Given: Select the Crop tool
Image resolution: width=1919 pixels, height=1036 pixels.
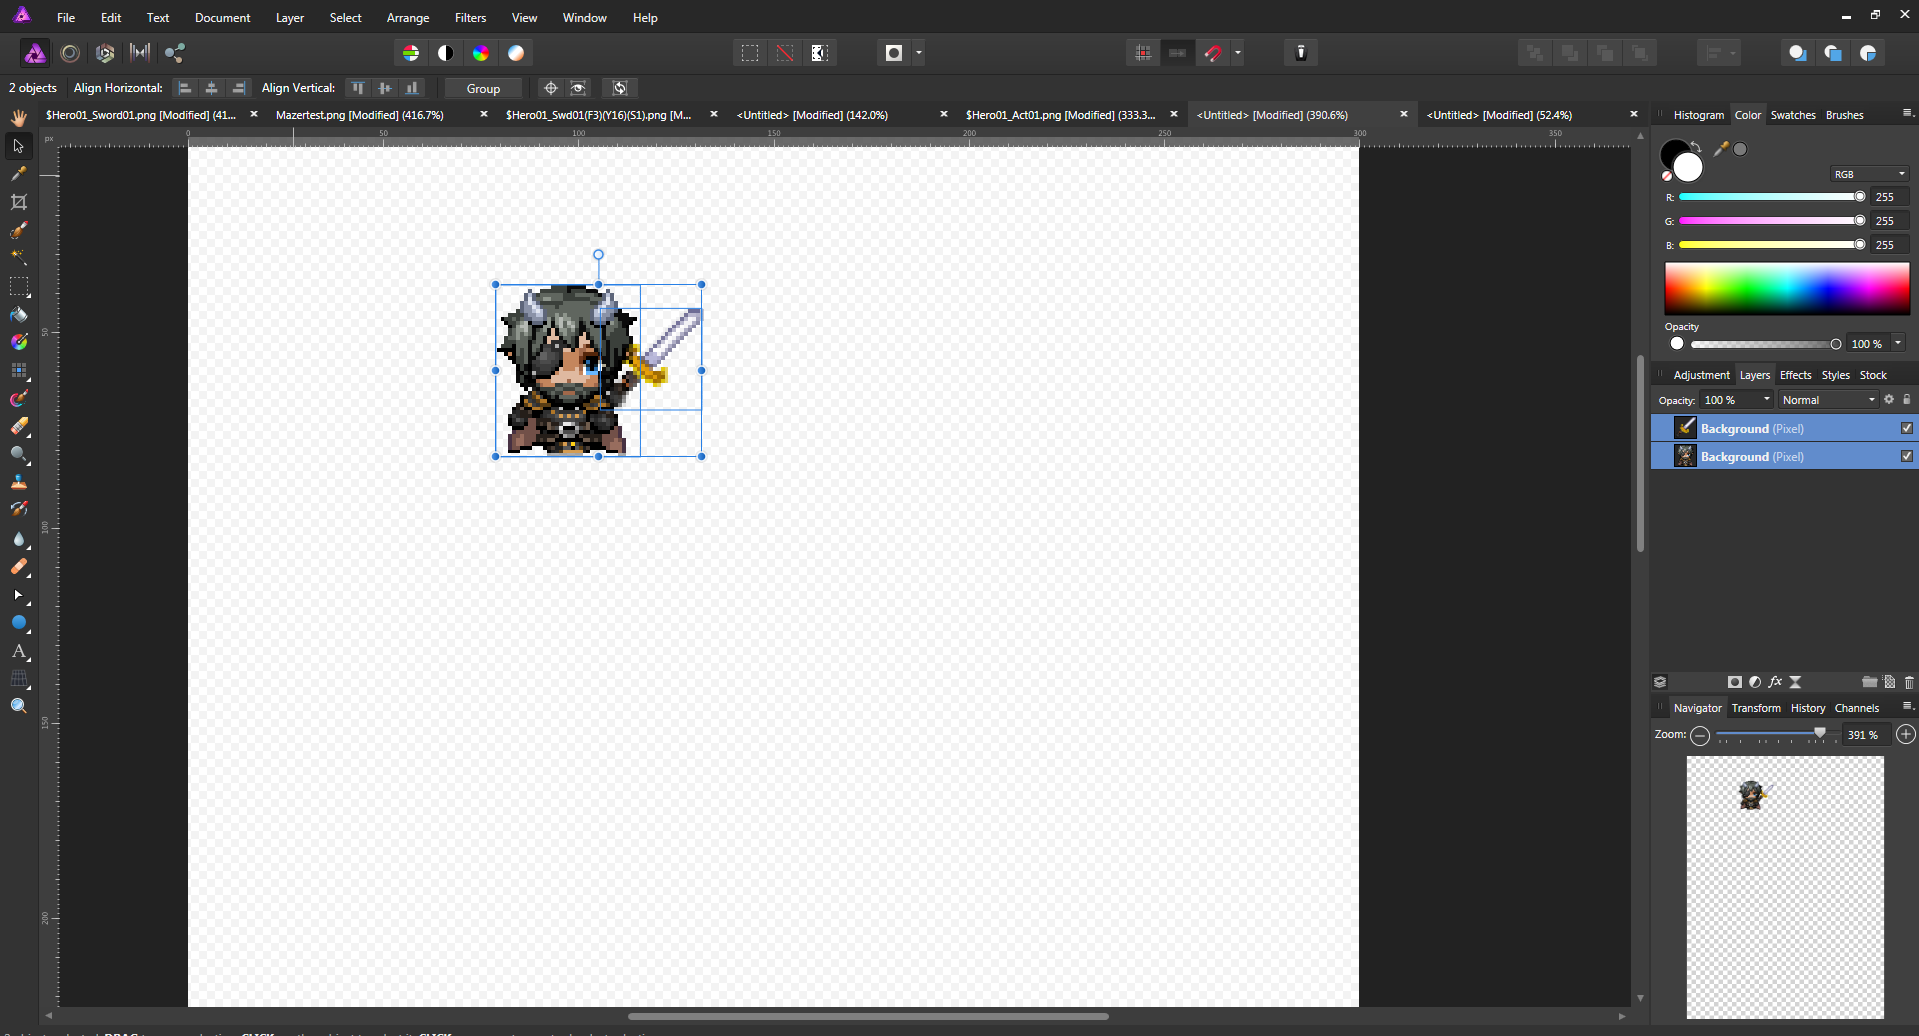Looking at the screenshot, I should tap(18, 202).
